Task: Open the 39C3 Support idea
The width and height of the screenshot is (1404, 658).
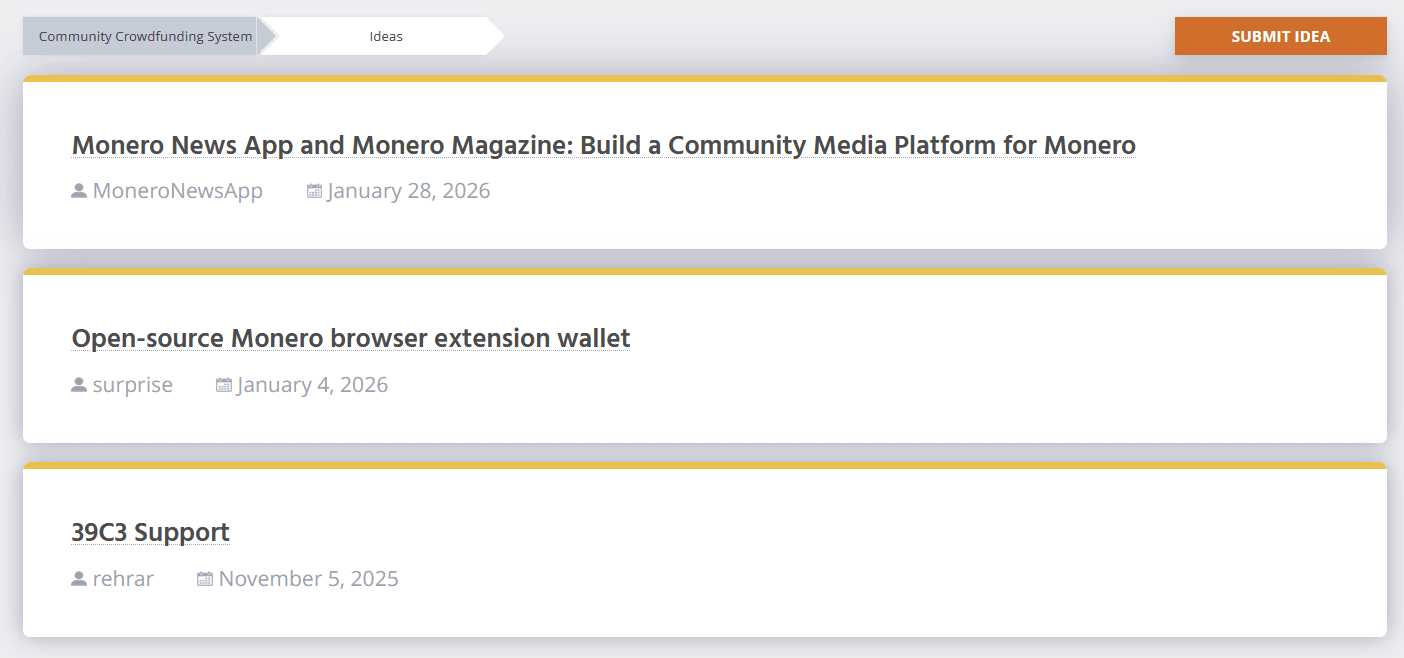Action: [x=151, y=532]
